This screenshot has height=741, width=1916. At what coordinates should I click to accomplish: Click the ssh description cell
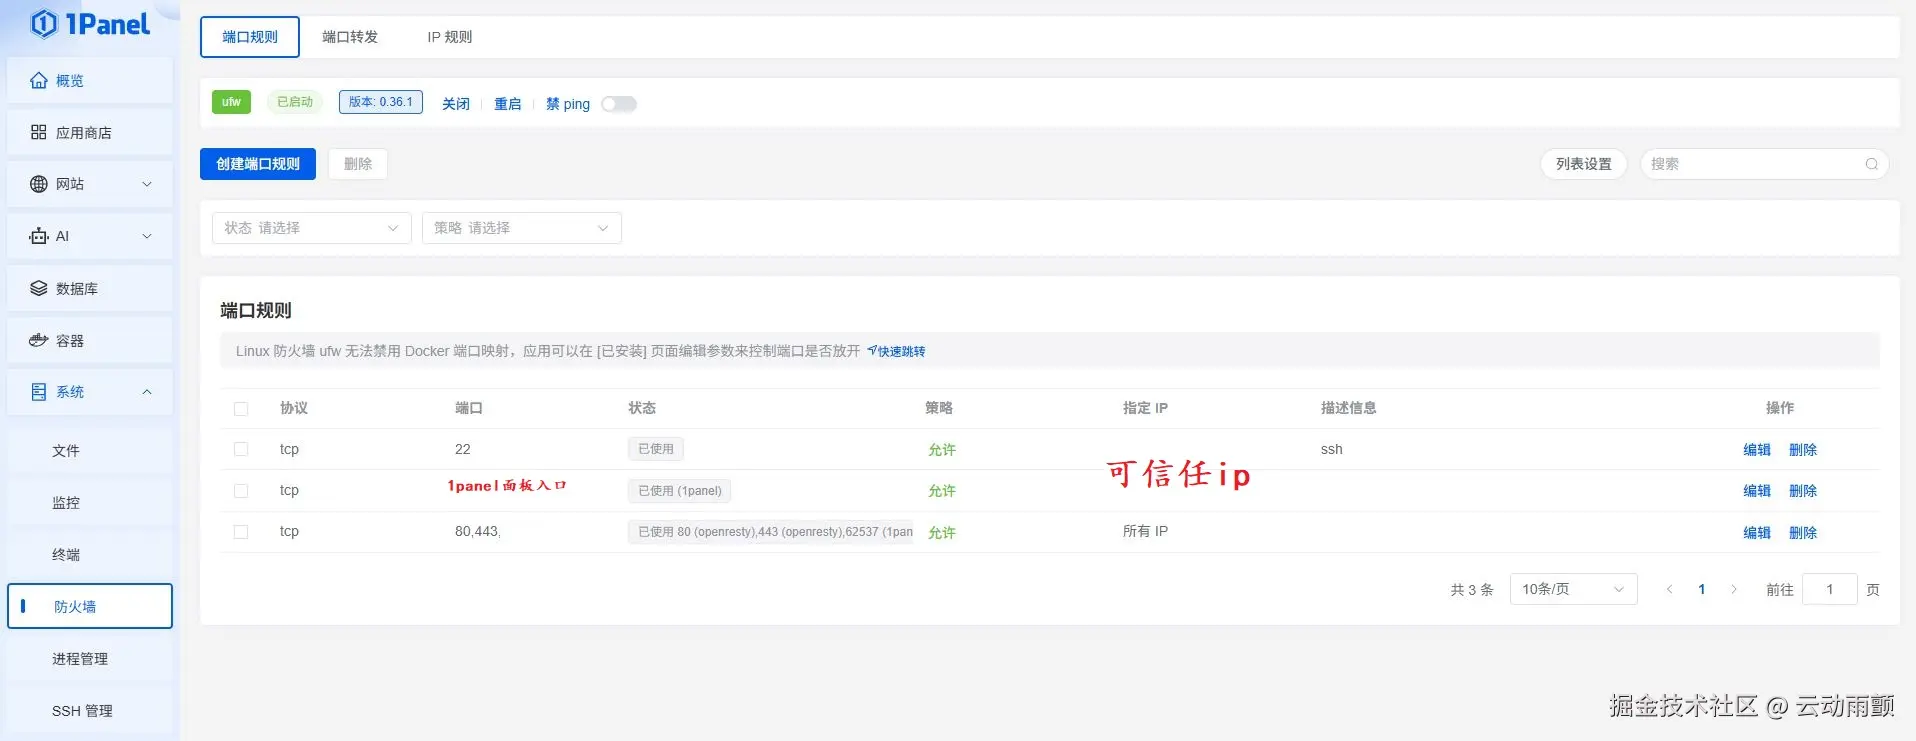pyautogui.click(x=1332, y=449)
